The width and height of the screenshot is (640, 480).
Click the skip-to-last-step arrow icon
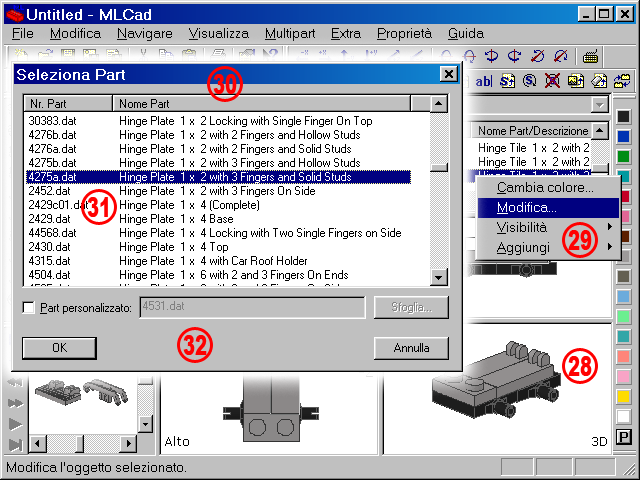coord(16,445)
